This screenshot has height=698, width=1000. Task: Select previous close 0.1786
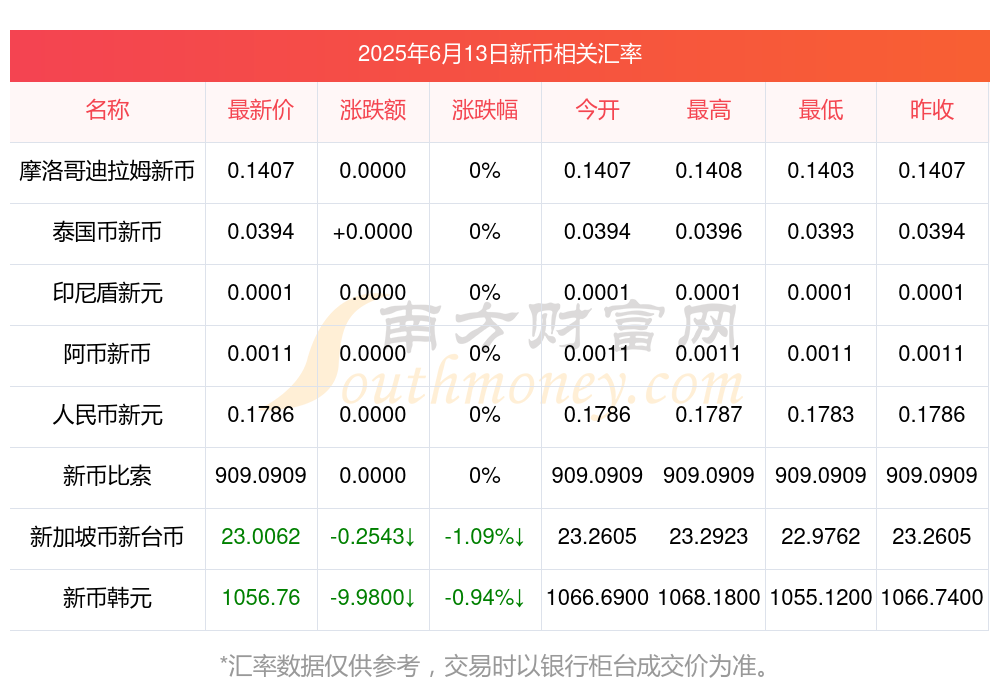(932, 415)
